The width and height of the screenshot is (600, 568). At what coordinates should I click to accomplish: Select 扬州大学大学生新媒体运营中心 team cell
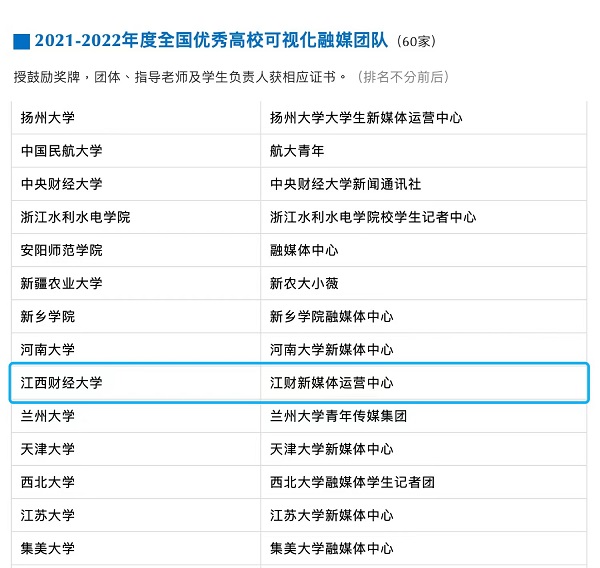tap(366, 118)
